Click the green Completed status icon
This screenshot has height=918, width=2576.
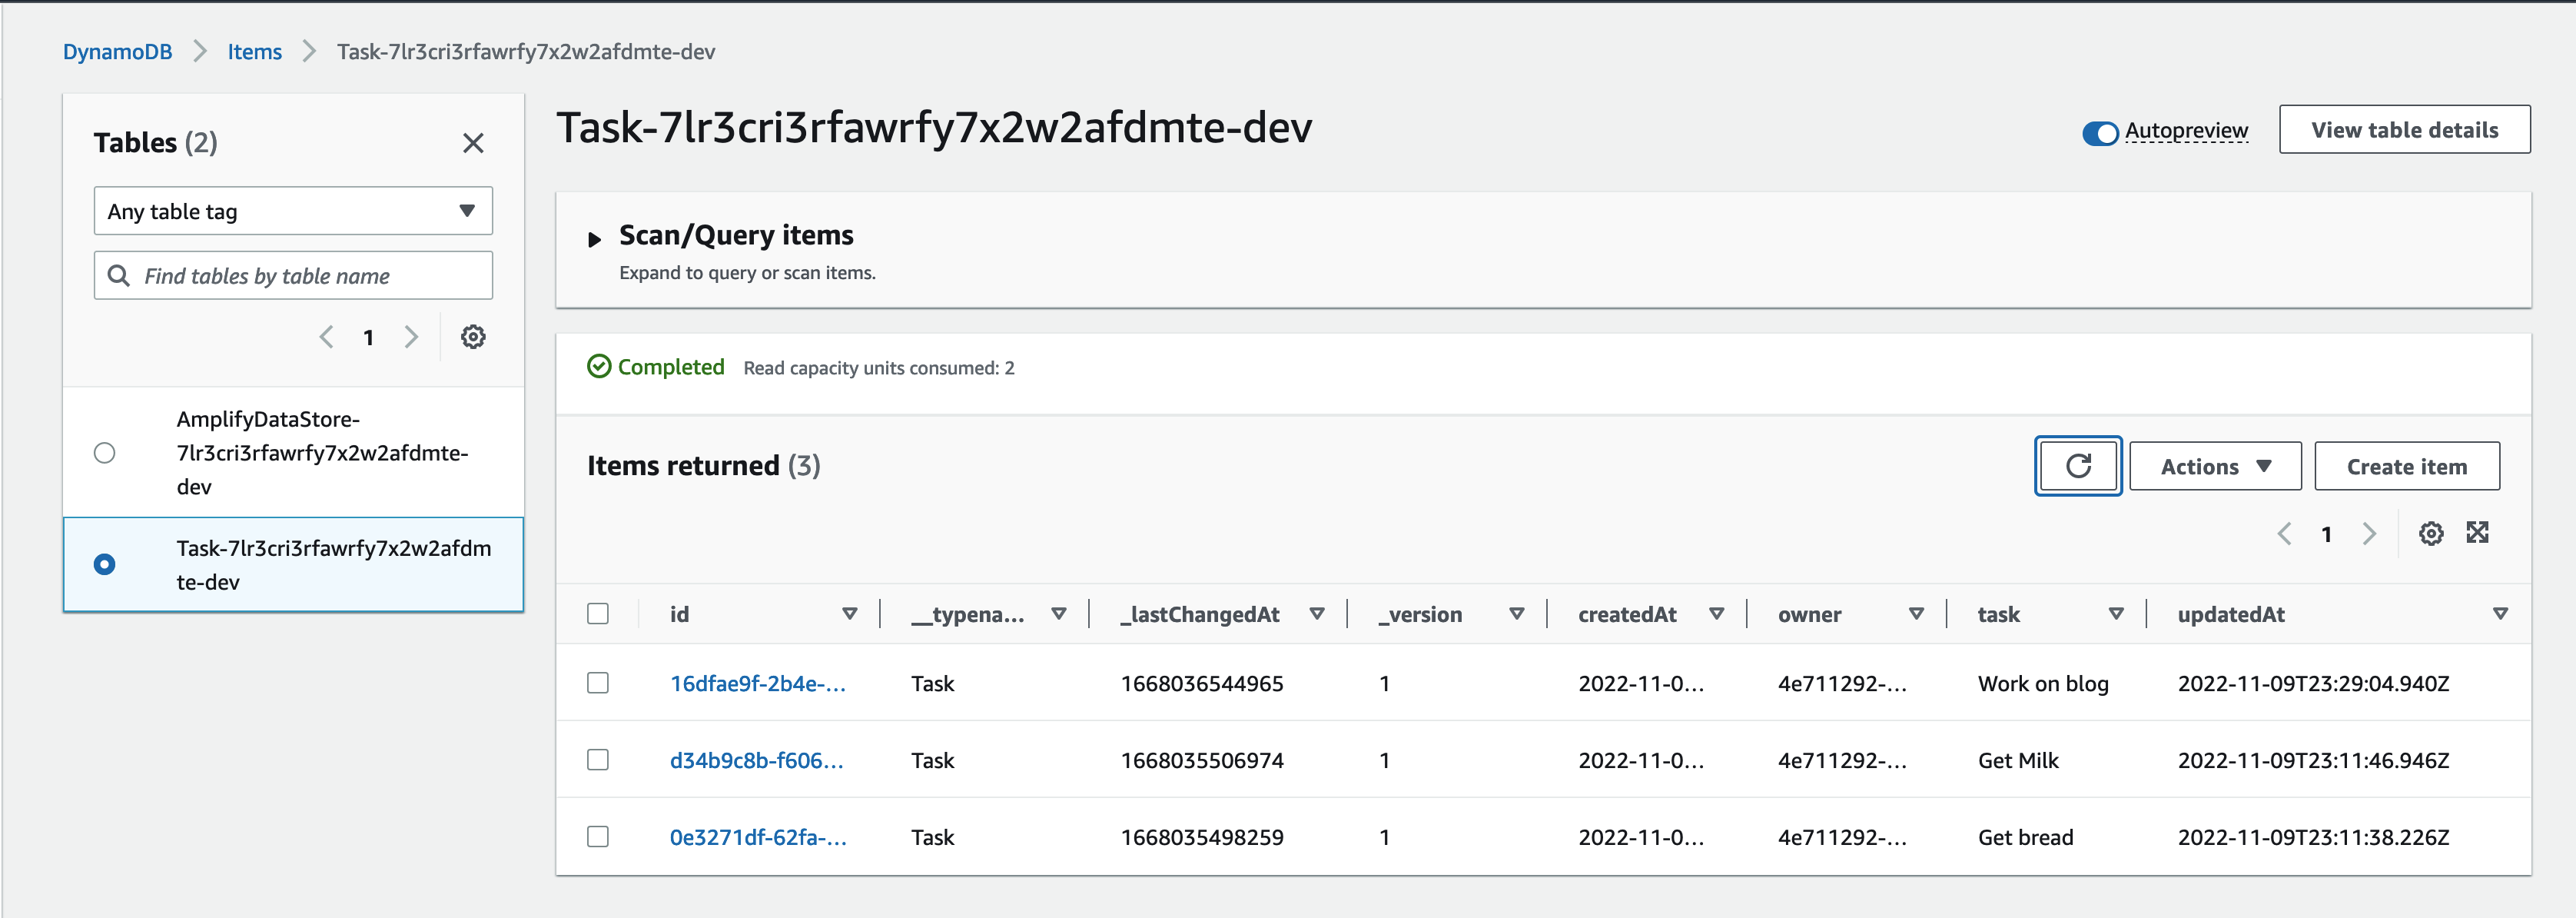tap(599, 367)
